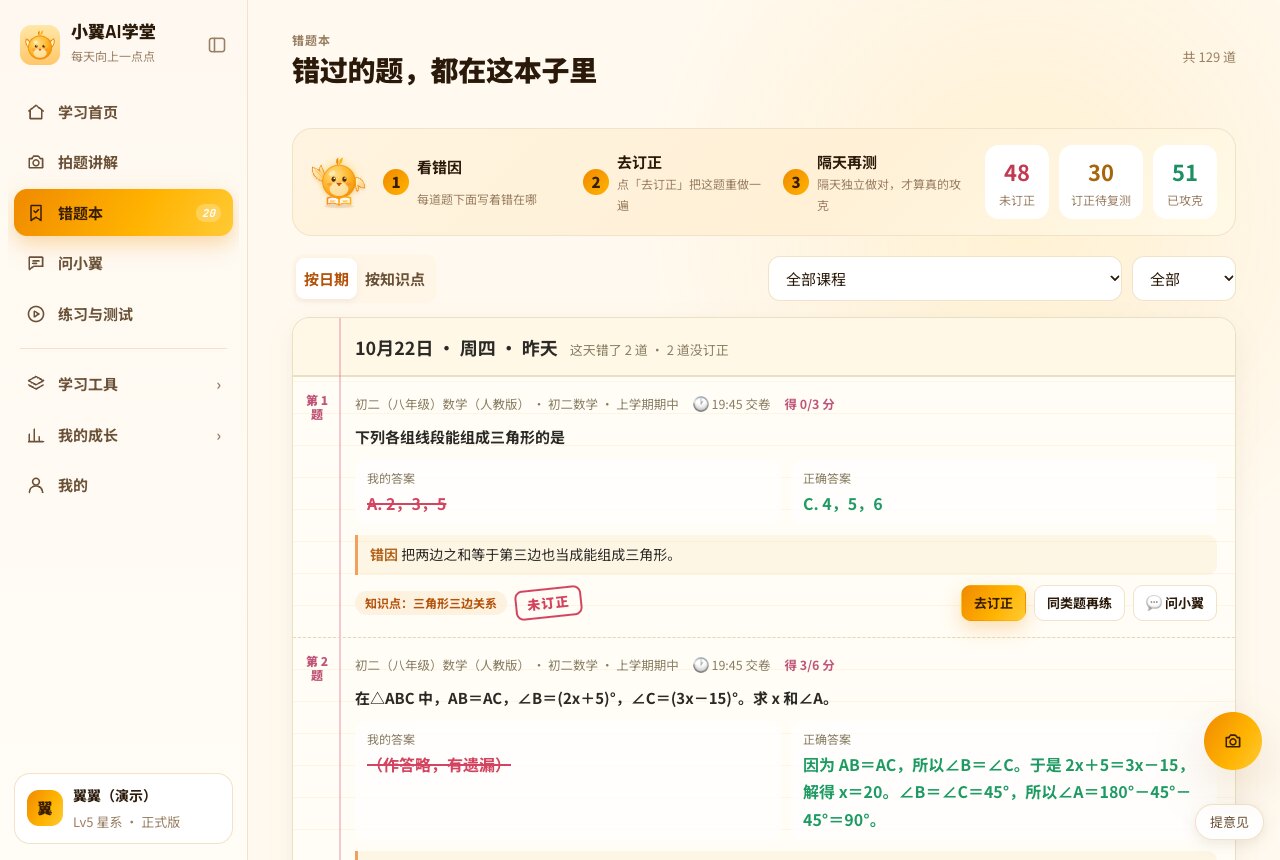Click the mascot chick in the steps banner
The width and height of the screenshot is (1280, 860).
(337, 182)
